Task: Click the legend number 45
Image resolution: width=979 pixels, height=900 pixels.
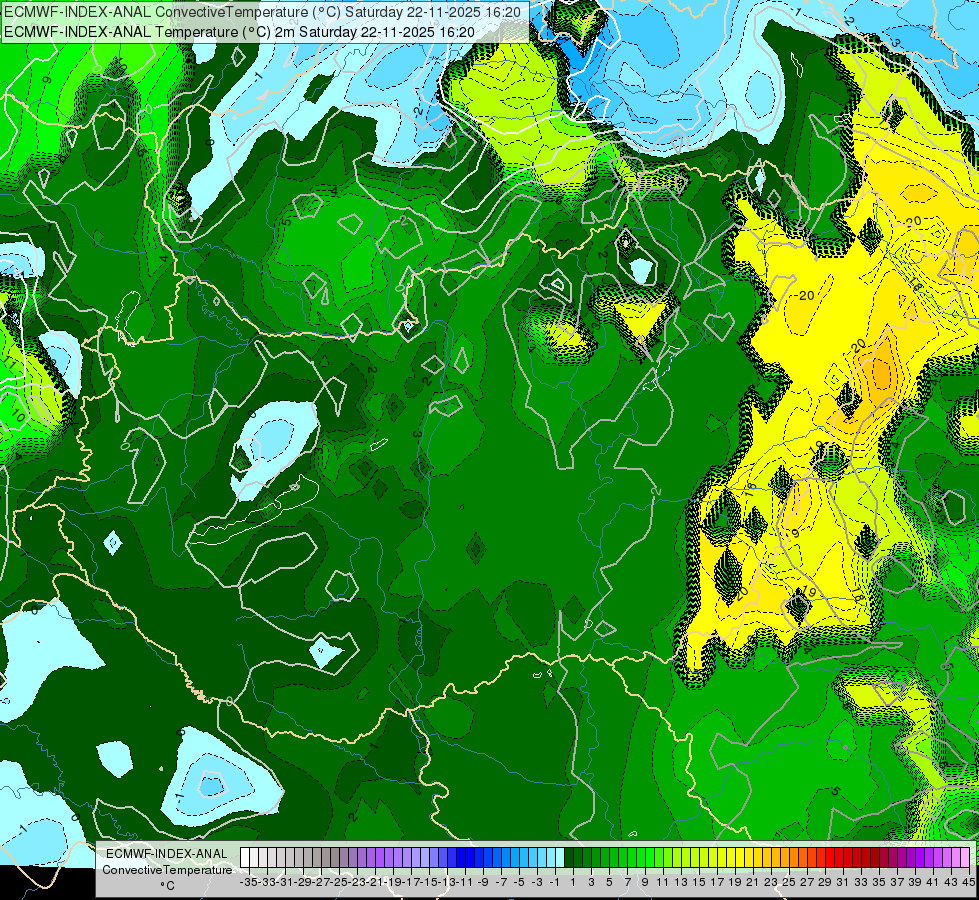Action: (969, 882)
